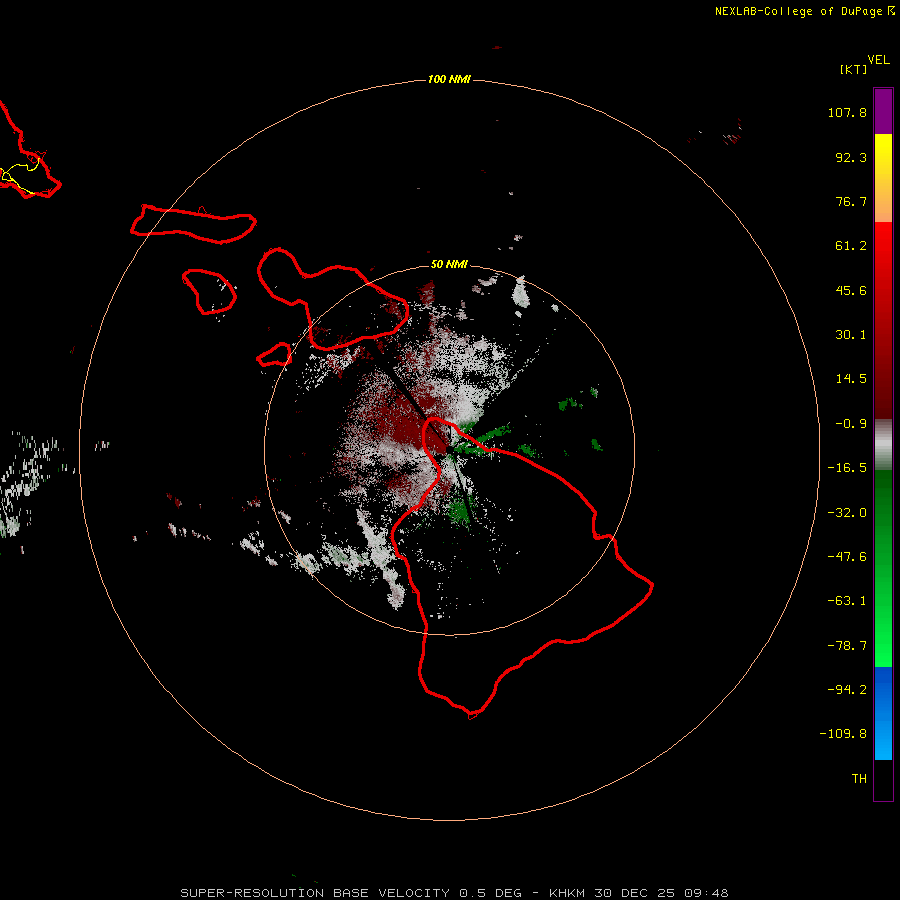Click the -63.1 velocity scale value
The height and width of the screenshot is (900, 900).
point(847,601)
